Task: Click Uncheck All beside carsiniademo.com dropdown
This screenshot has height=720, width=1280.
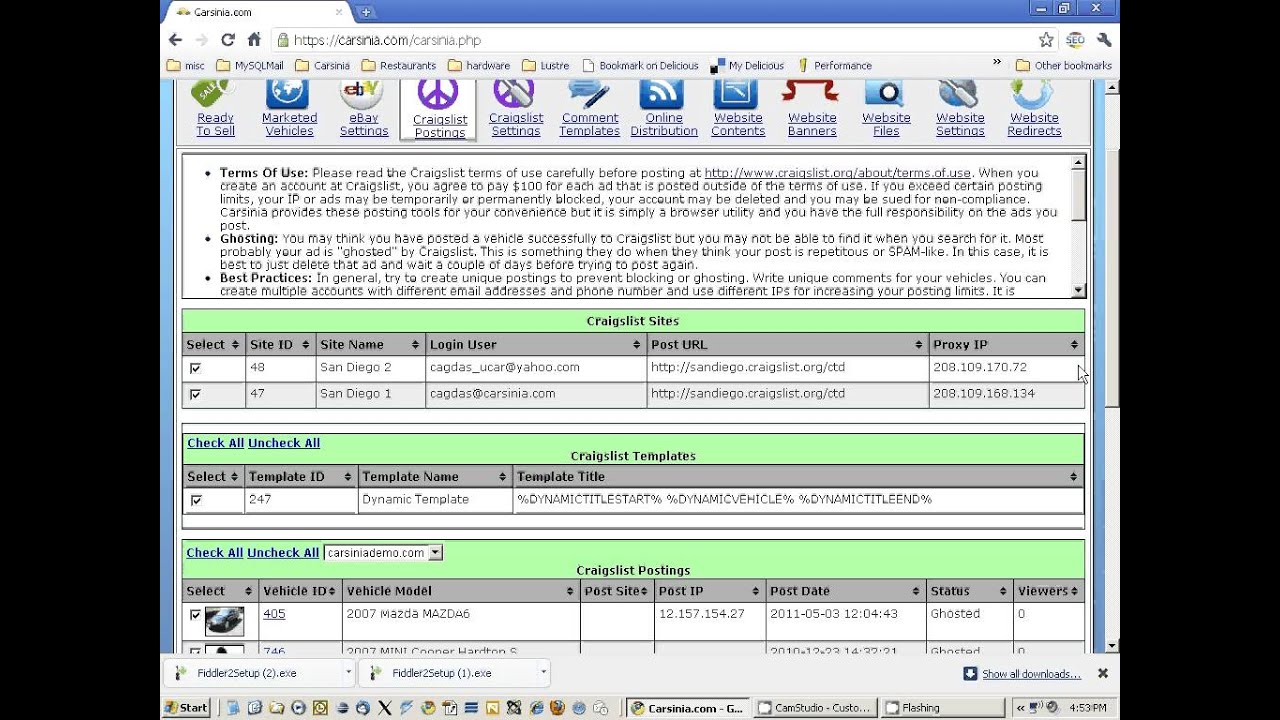Action: 283,553
